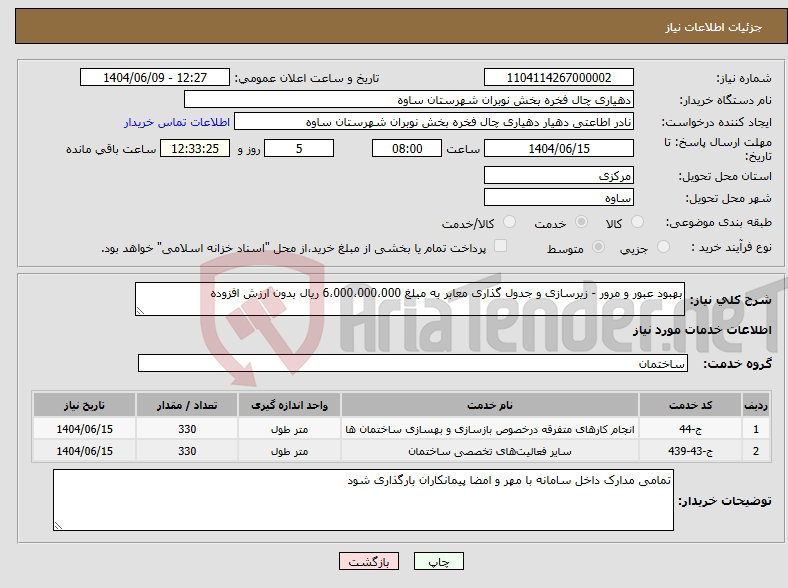The image size is (788, 588).
Task: Click the تاریخ نیاز column header
Action: (x=84, y=405)
